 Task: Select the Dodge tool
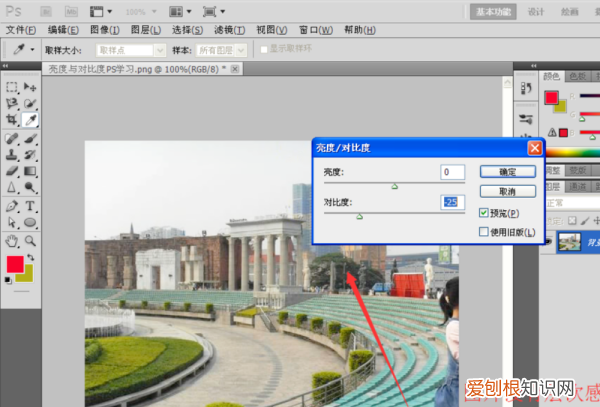pyautogui.click(x=30, y=187)
